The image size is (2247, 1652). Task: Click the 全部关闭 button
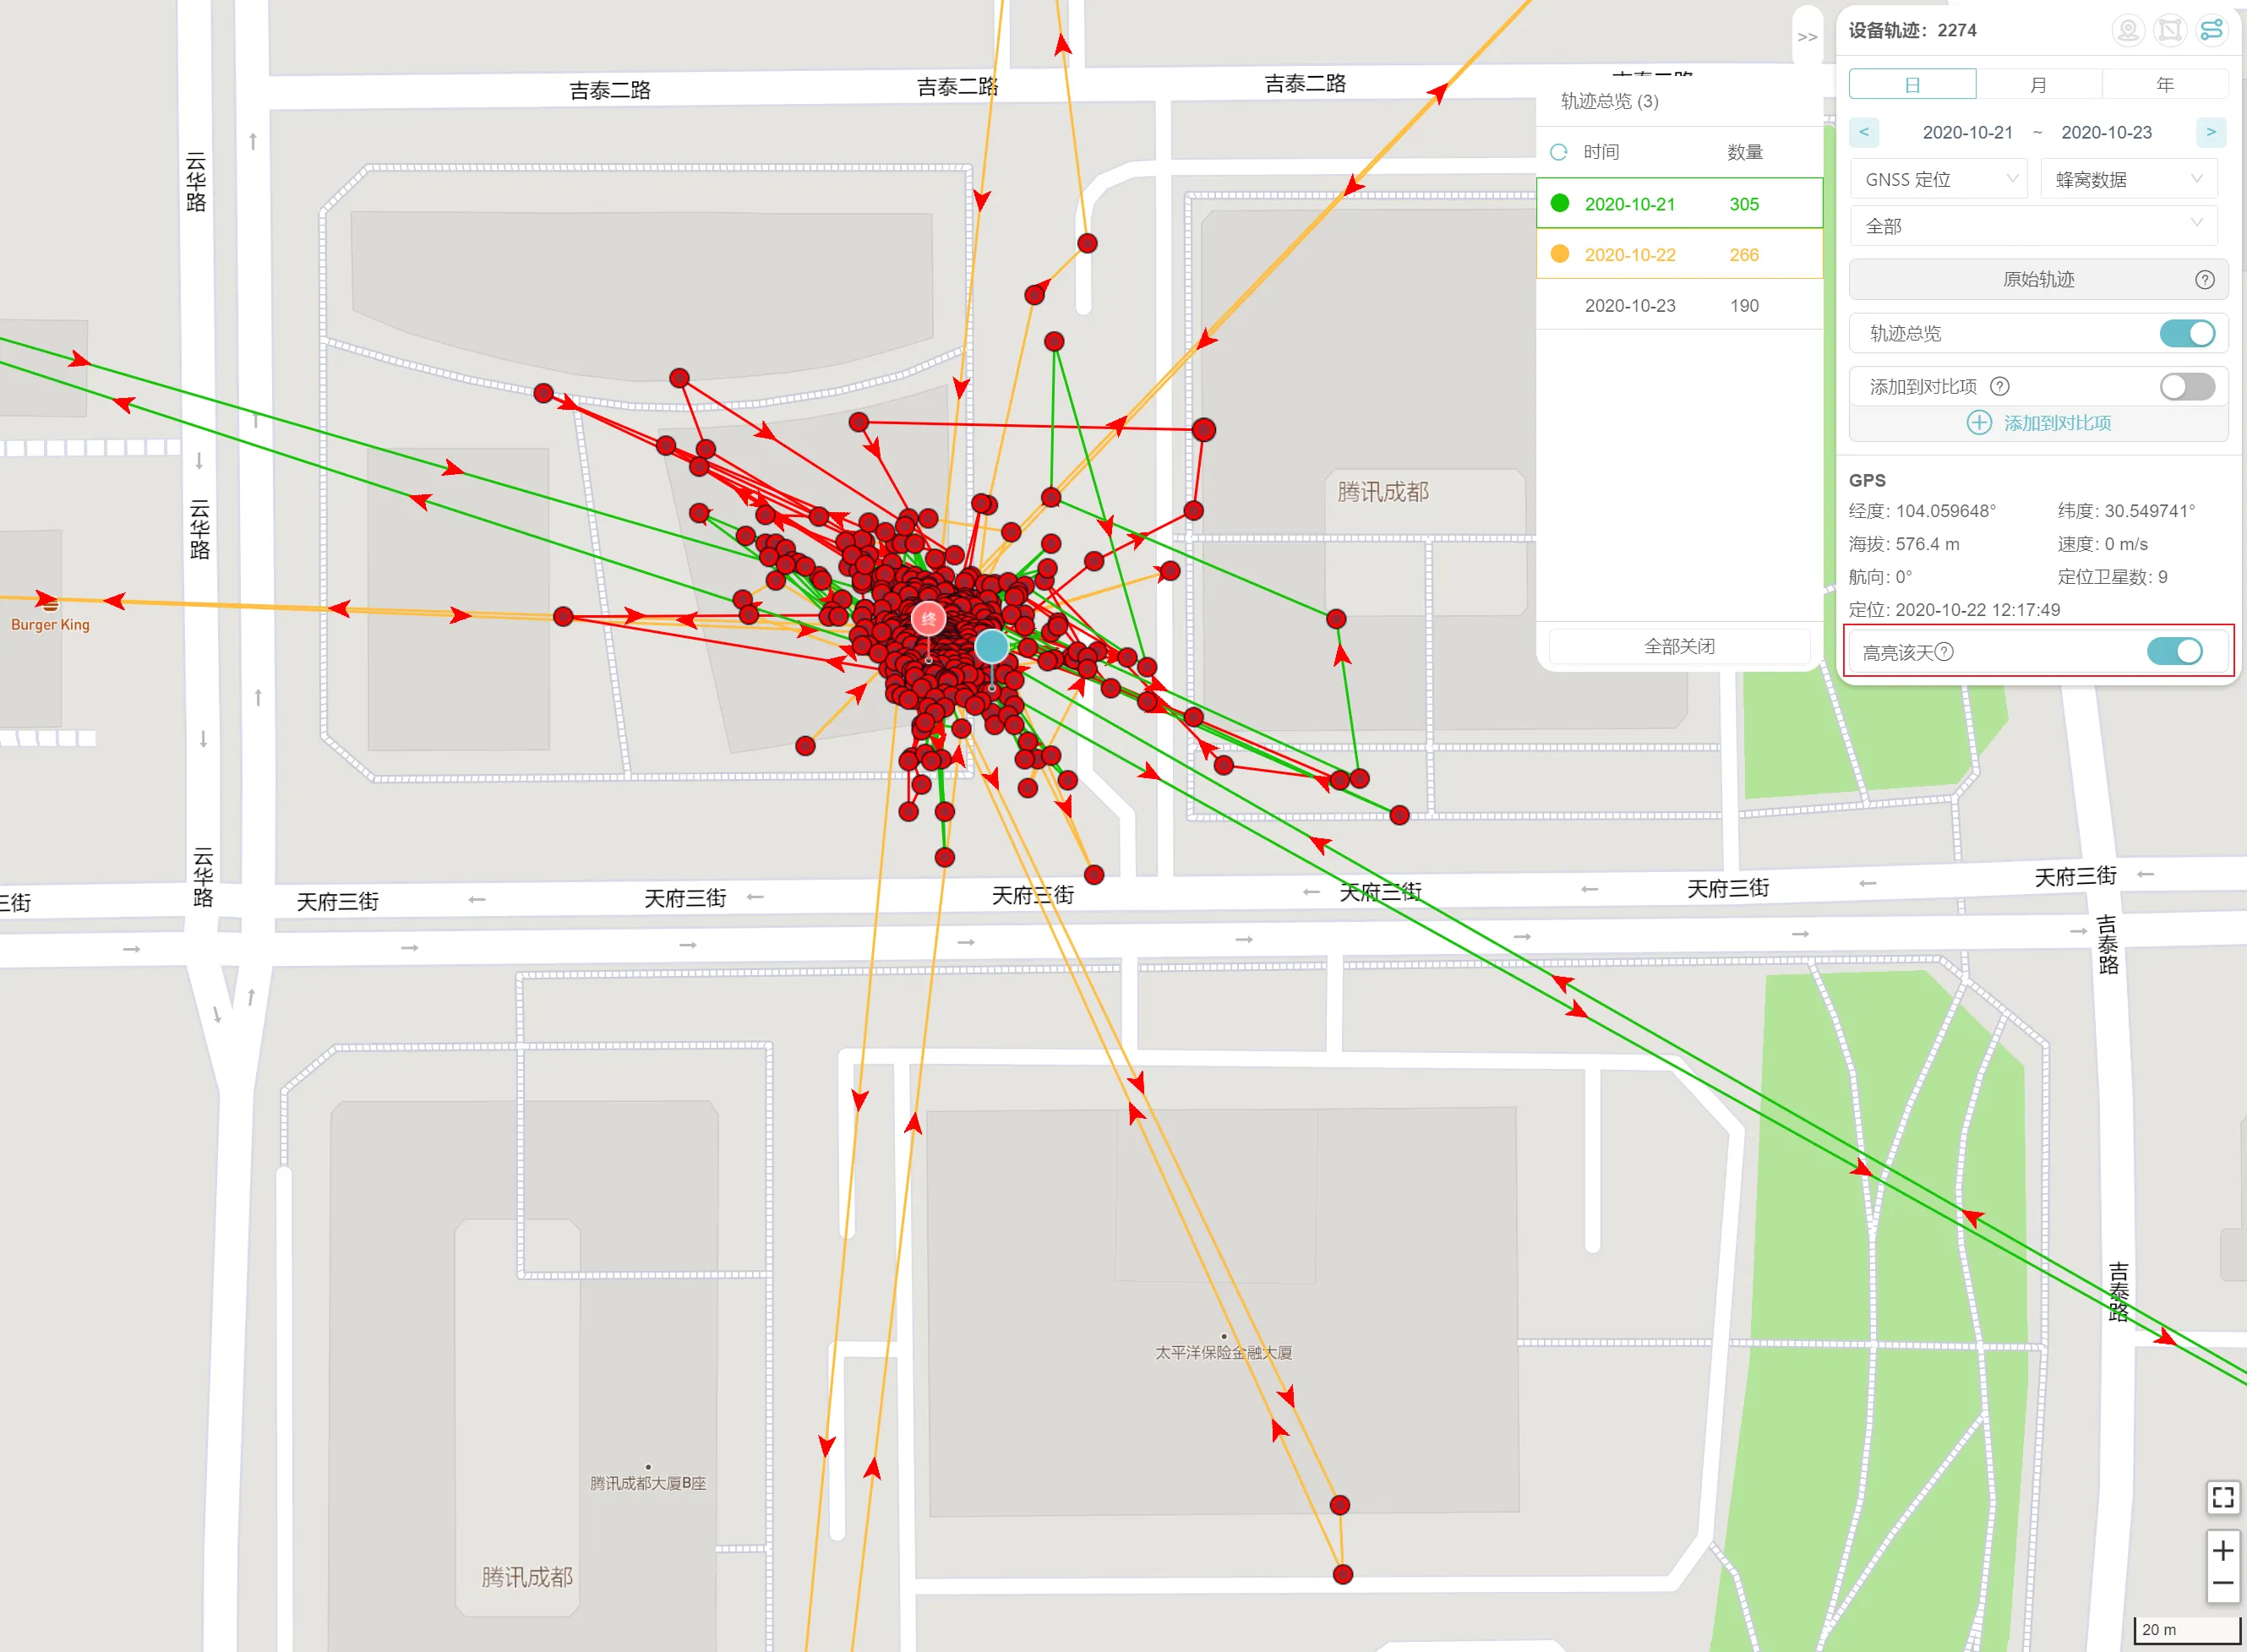[x=1679, y=646]
